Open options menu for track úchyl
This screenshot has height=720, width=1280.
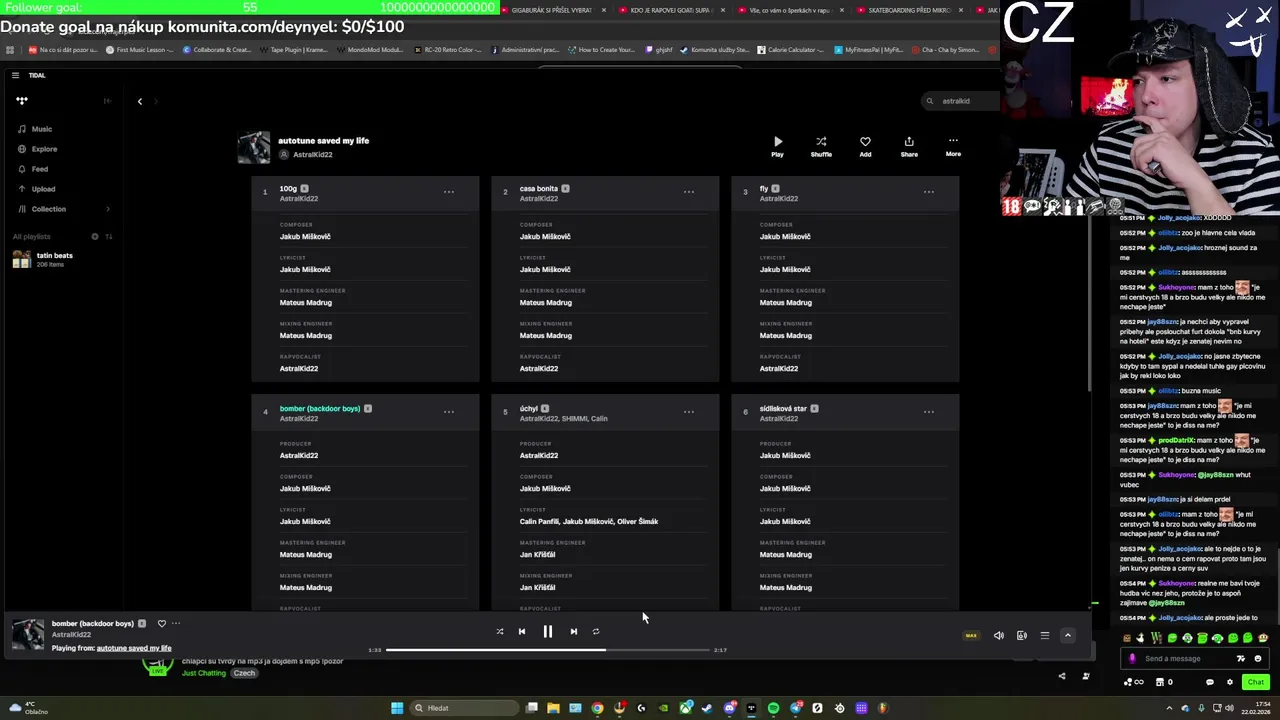(x=689, y=412)
